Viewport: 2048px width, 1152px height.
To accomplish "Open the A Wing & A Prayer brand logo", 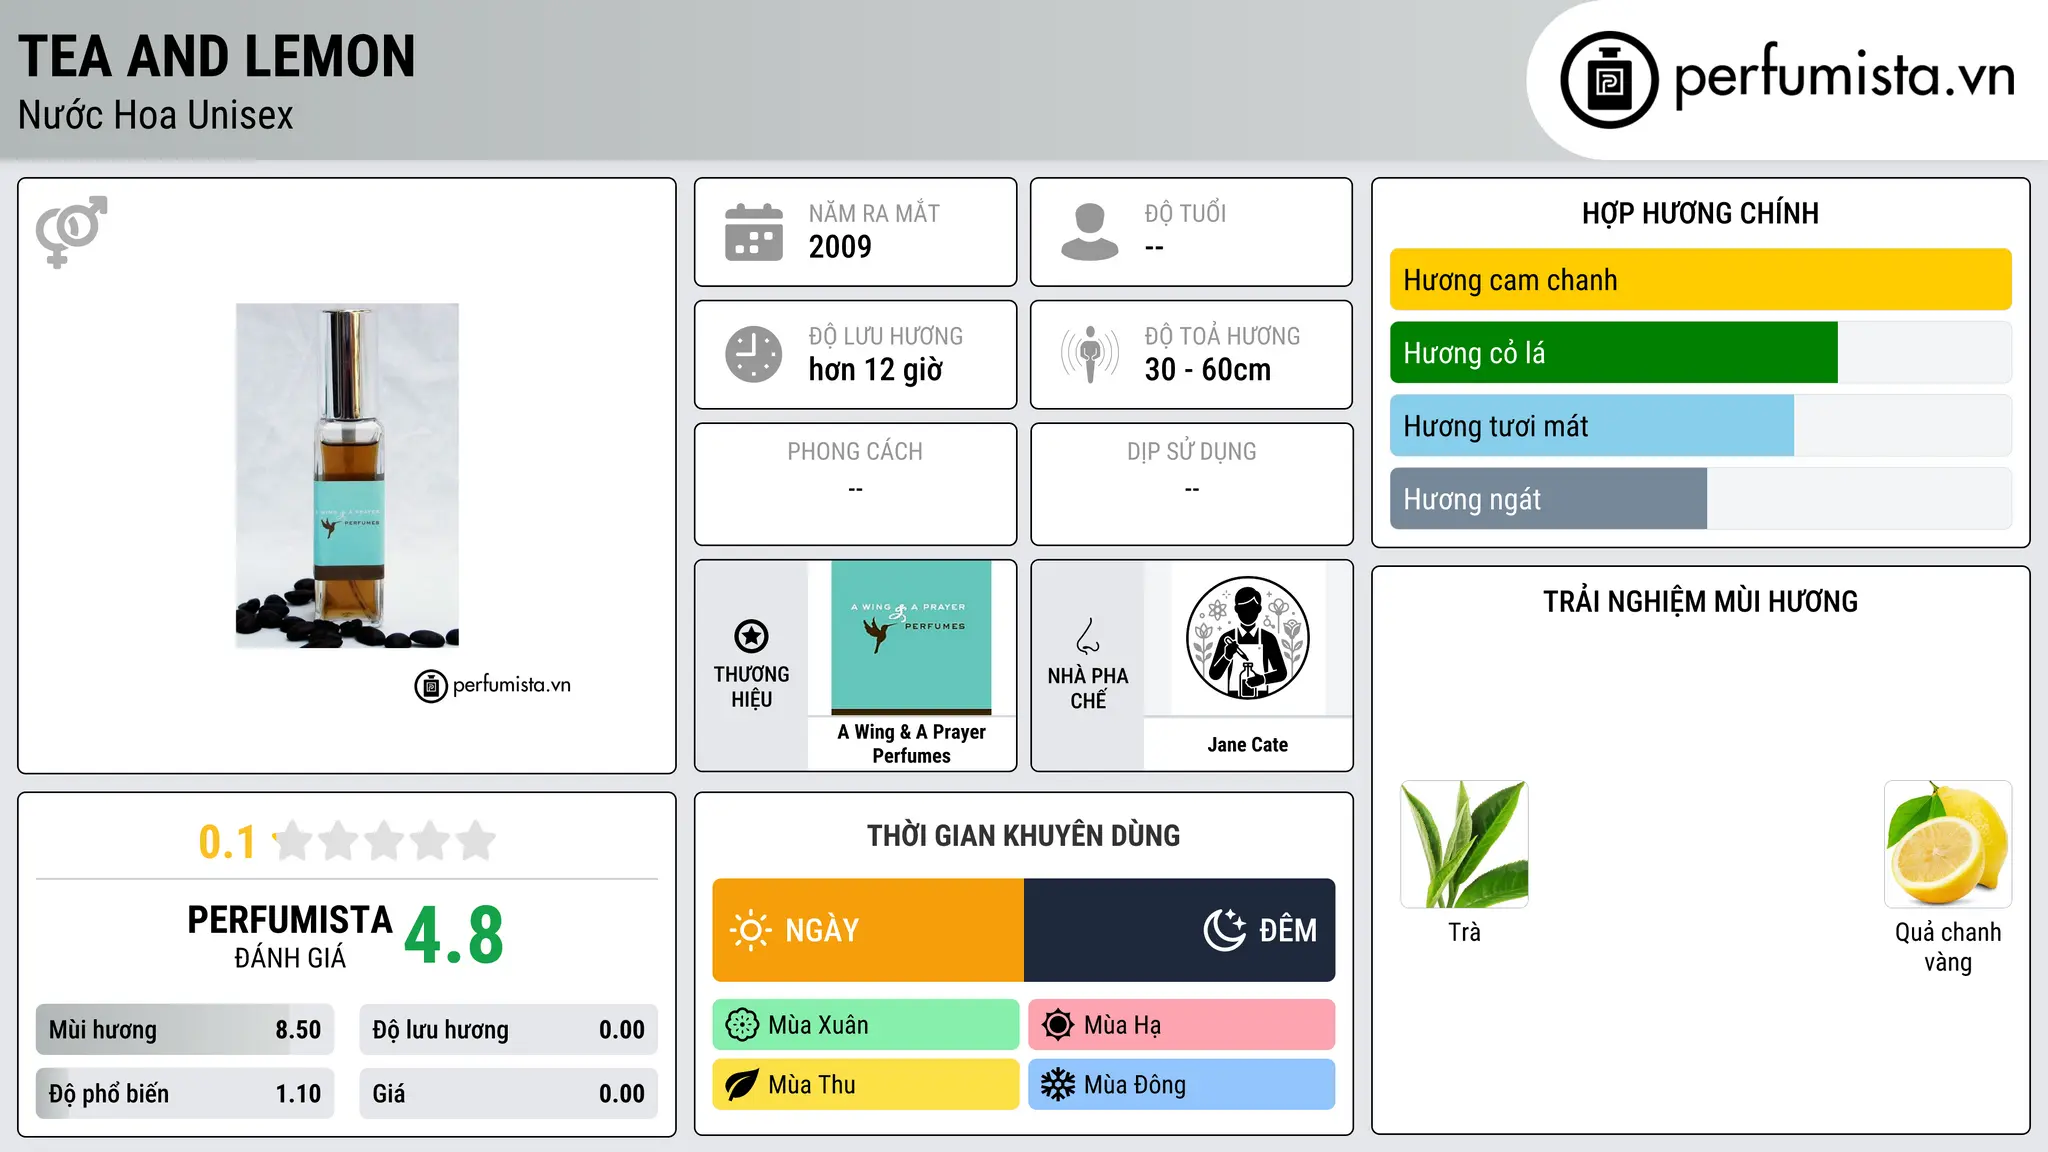I will (911, 637).
